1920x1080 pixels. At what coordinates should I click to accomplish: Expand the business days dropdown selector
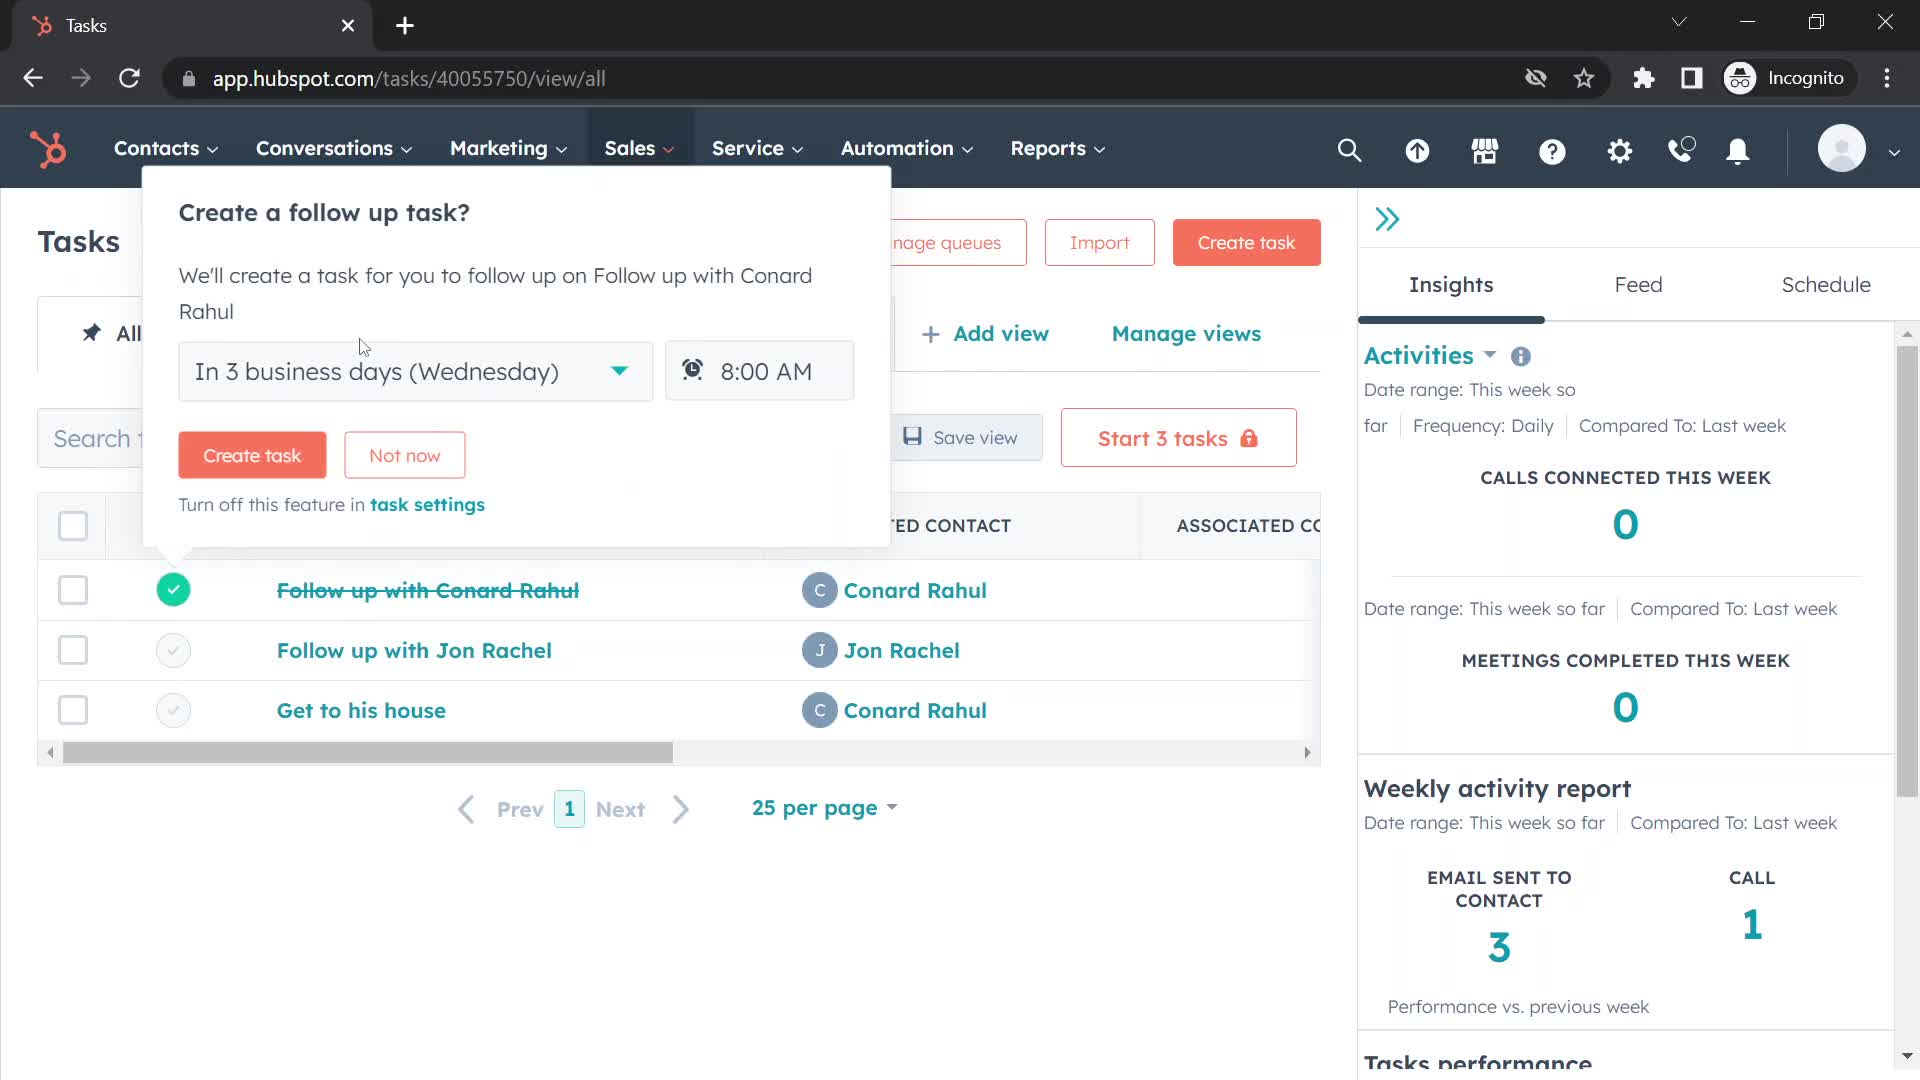point(620,371)
